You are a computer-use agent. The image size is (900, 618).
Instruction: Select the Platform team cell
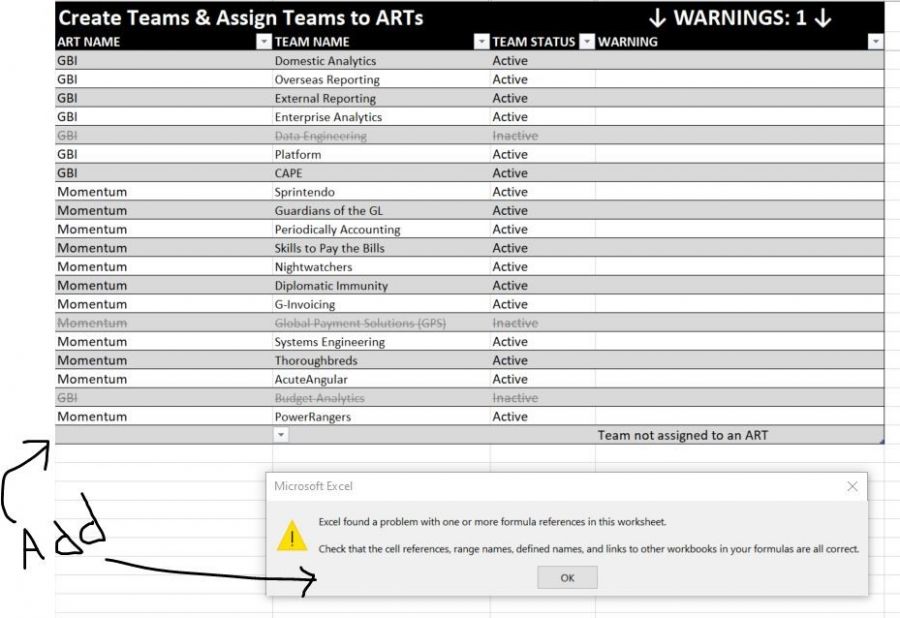[x=381, y=154]
